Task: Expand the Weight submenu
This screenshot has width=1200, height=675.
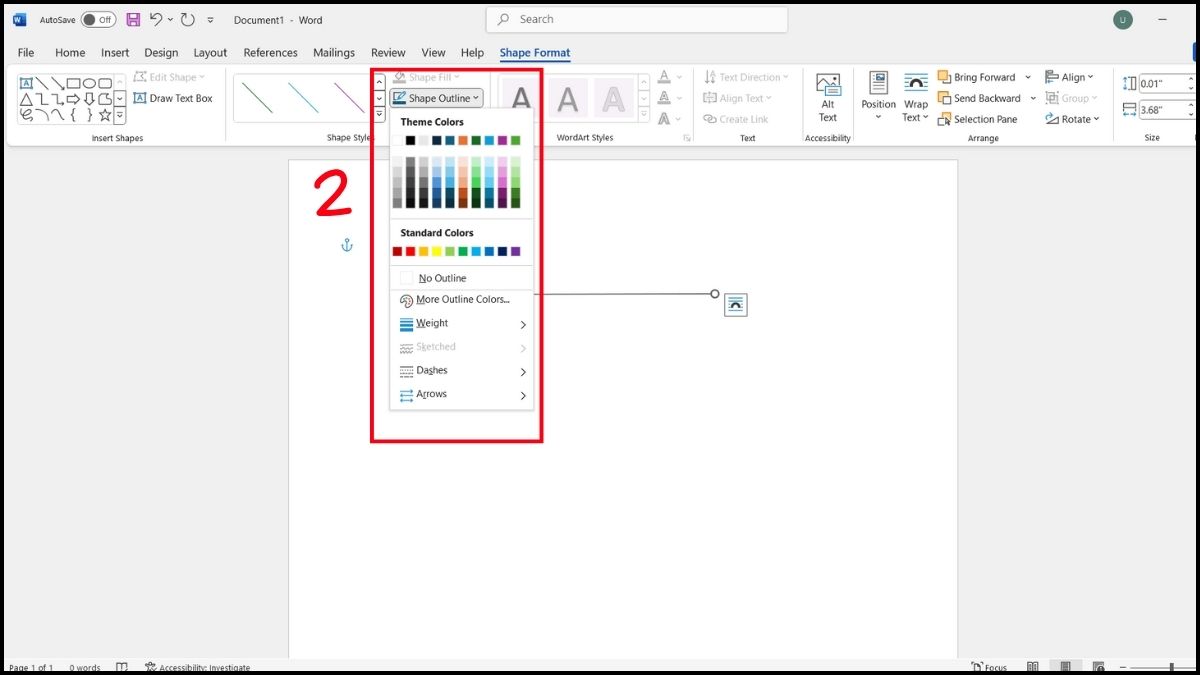Action: click(x=461, y=324)
